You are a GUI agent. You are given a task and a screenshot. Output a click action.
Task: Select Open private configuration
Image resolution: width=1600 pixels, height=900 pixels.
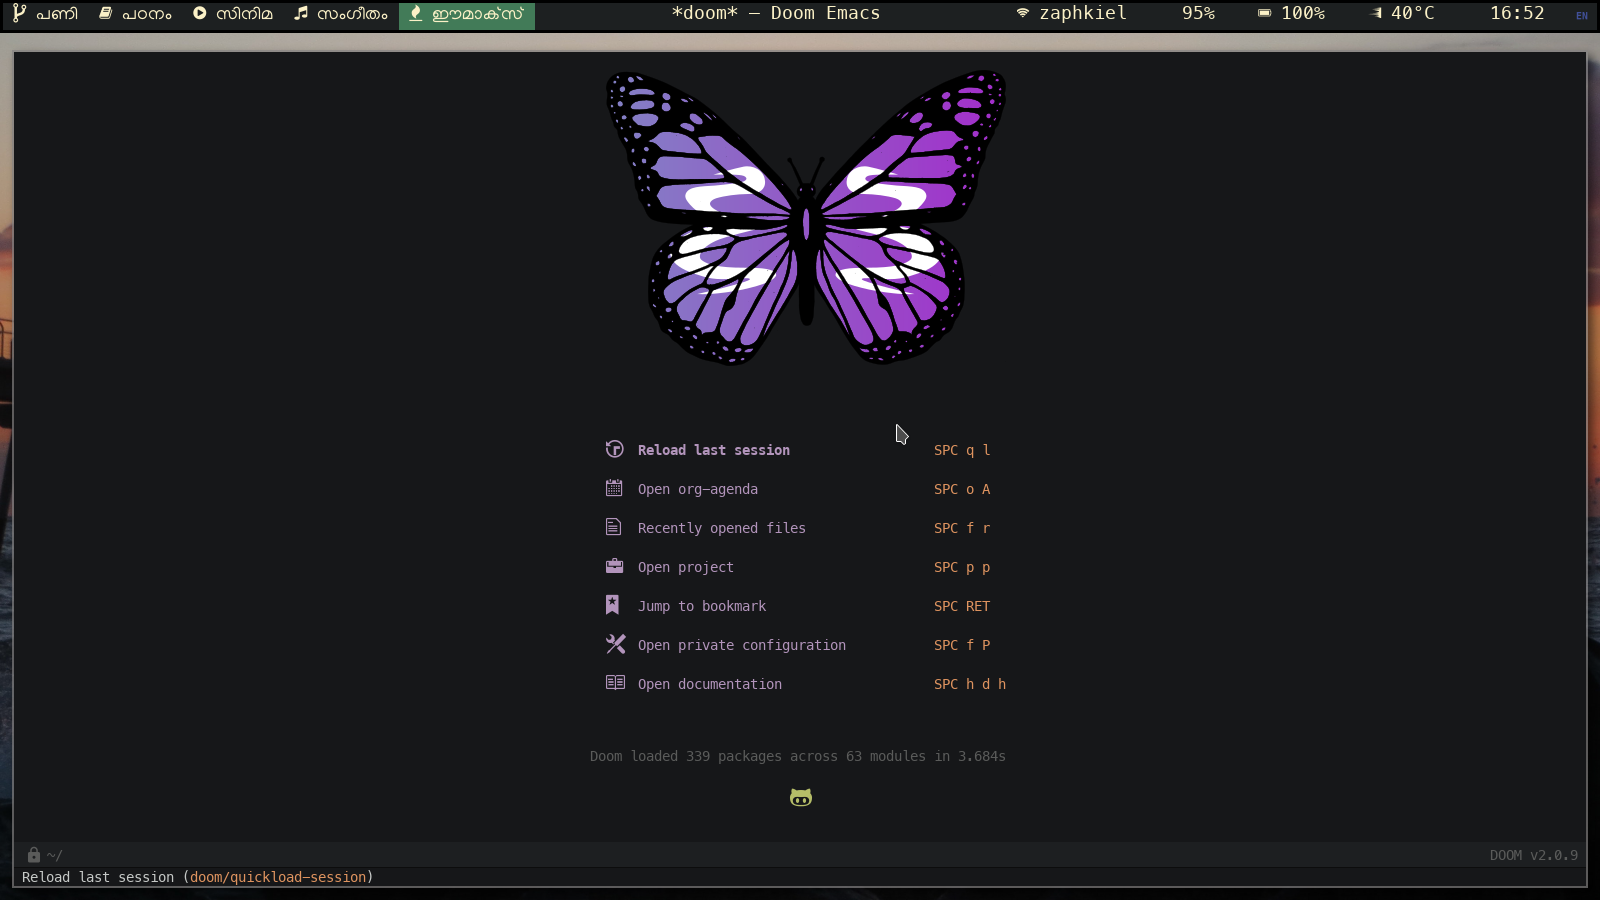coord(742,645)
